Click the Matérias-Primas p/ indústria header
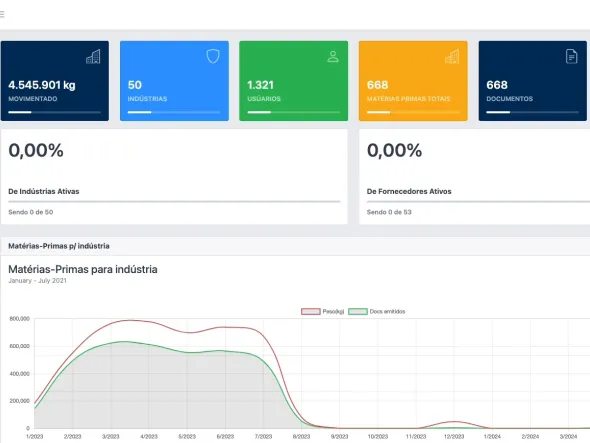 (59, 246)
